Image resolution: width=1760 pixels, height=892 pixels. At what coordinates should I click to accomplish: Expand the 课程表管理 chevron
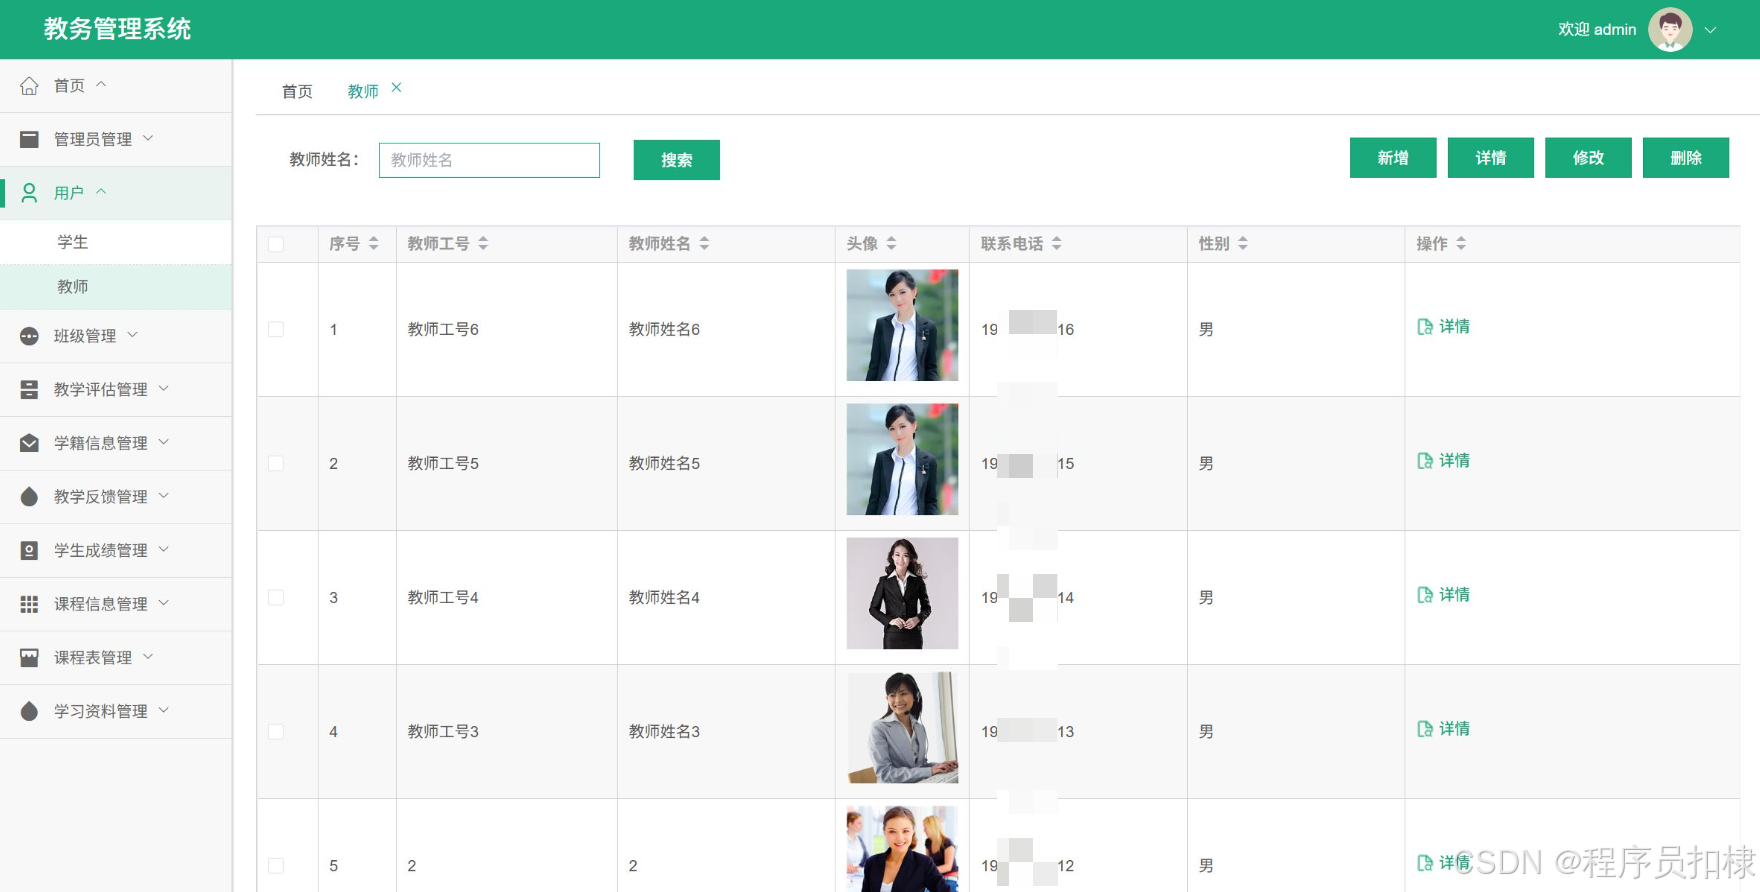[x=148, y=656]
